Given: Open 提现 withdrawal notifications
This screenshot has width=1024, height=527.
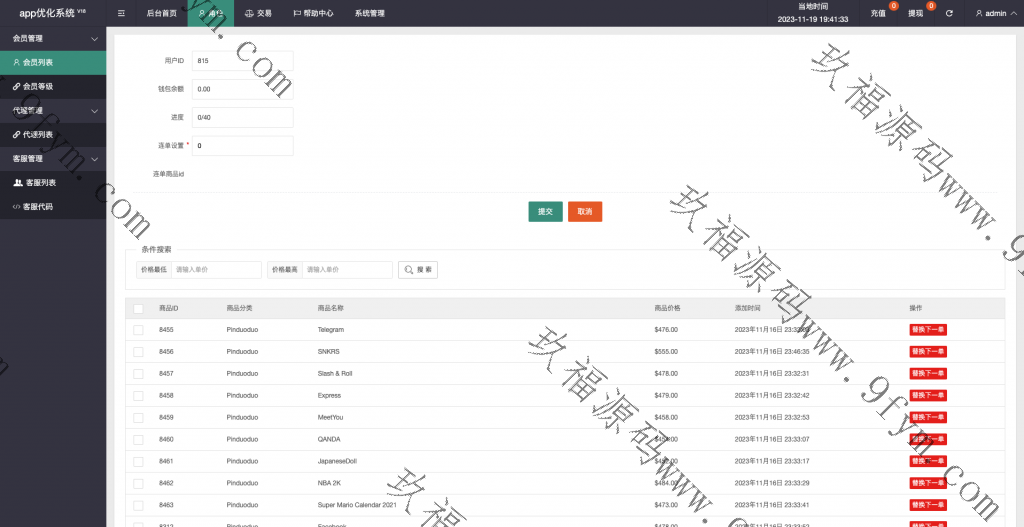Looking at the screenshot, I should tap(916, 14).
